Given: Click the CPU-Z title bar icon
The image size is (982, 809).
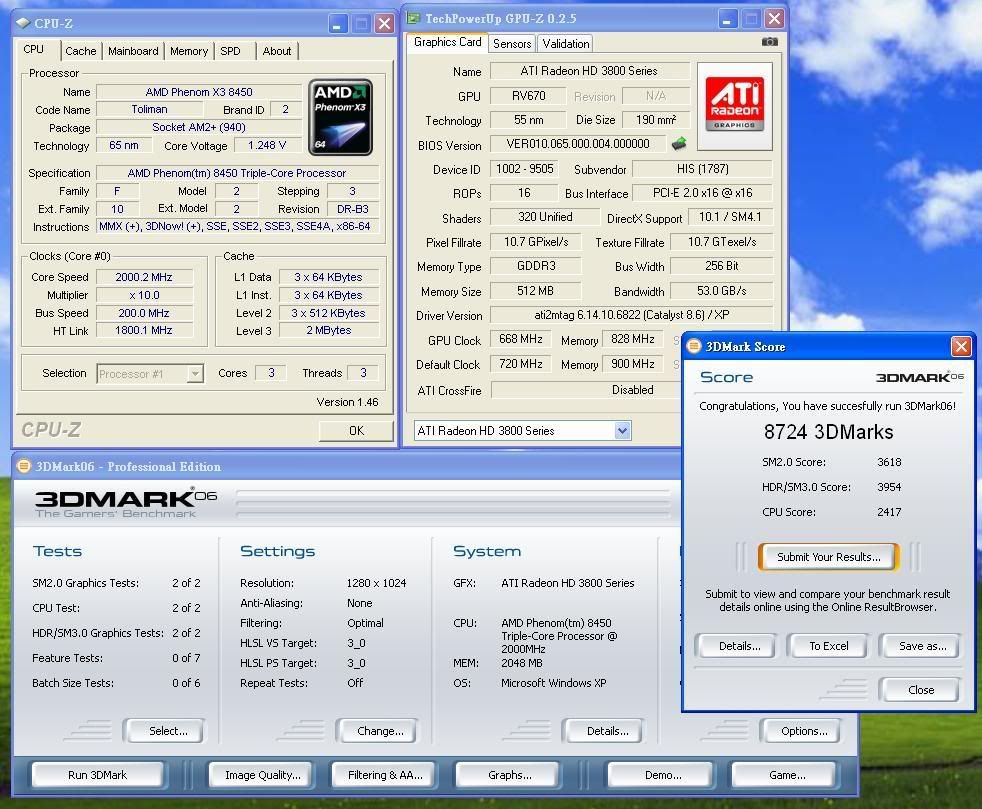Looking at the screenshot, I should pyautogui.click(x=23, y=23).
